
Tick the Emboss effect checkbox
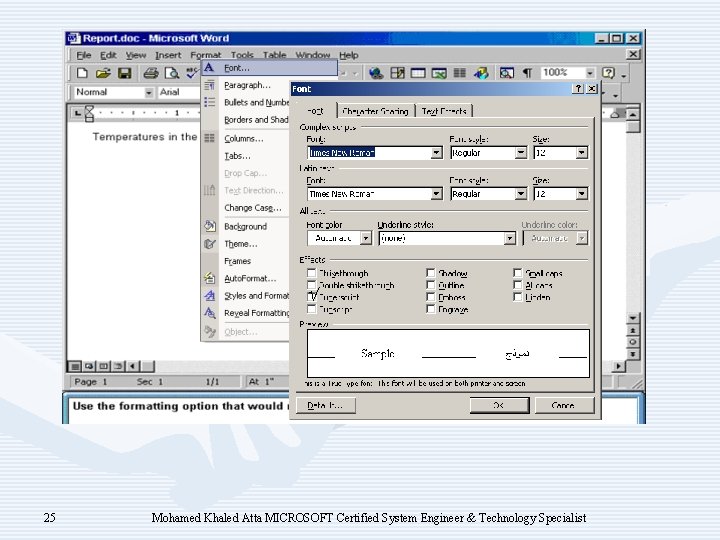pyautogui.click(x=431, y=297)
